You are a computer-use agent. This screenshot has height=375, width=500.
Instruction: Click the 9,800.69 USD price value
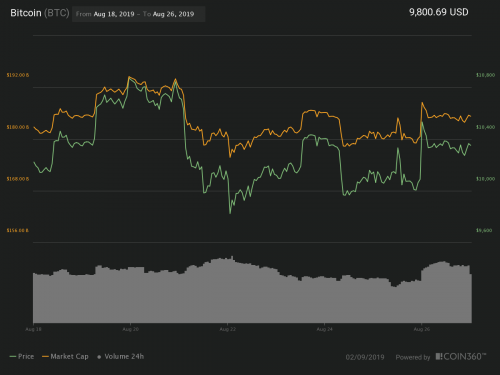tap(439, 12)
